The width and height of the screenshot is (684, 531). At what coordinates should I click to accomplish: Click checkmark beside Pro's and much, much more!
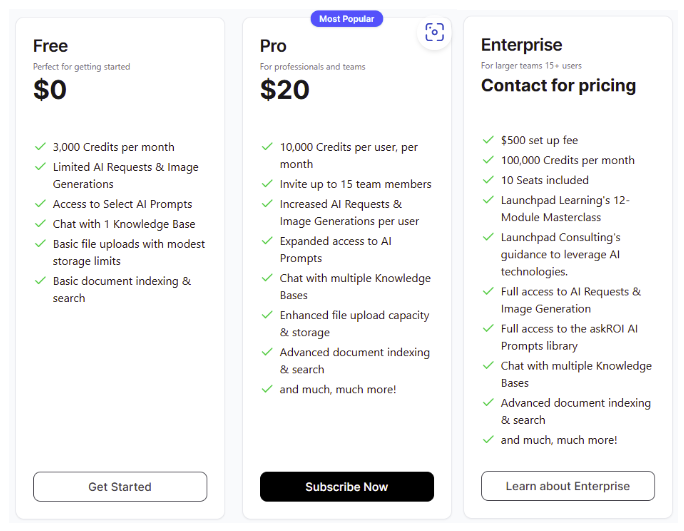267,389
